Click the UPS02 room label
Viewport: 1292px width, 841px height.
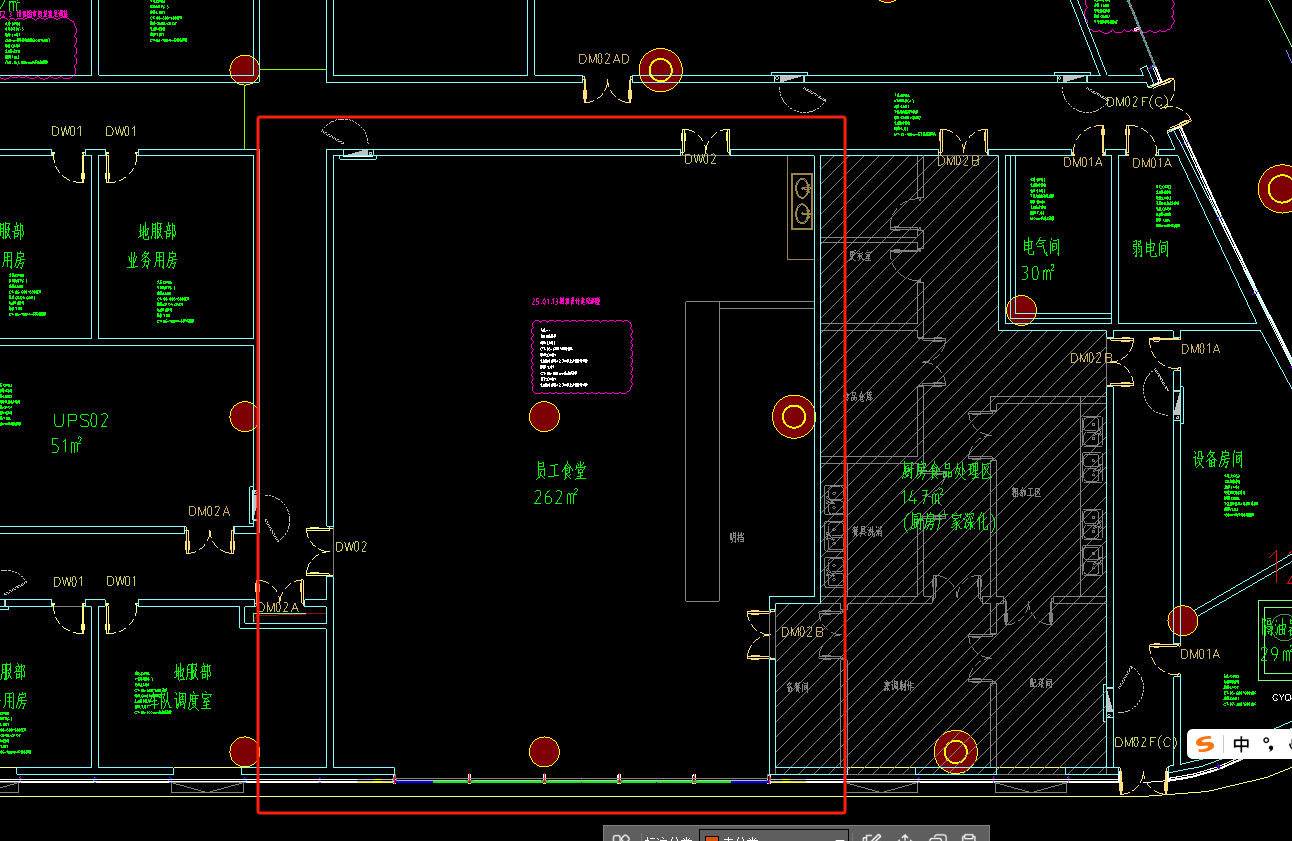[x=81, y=421]
